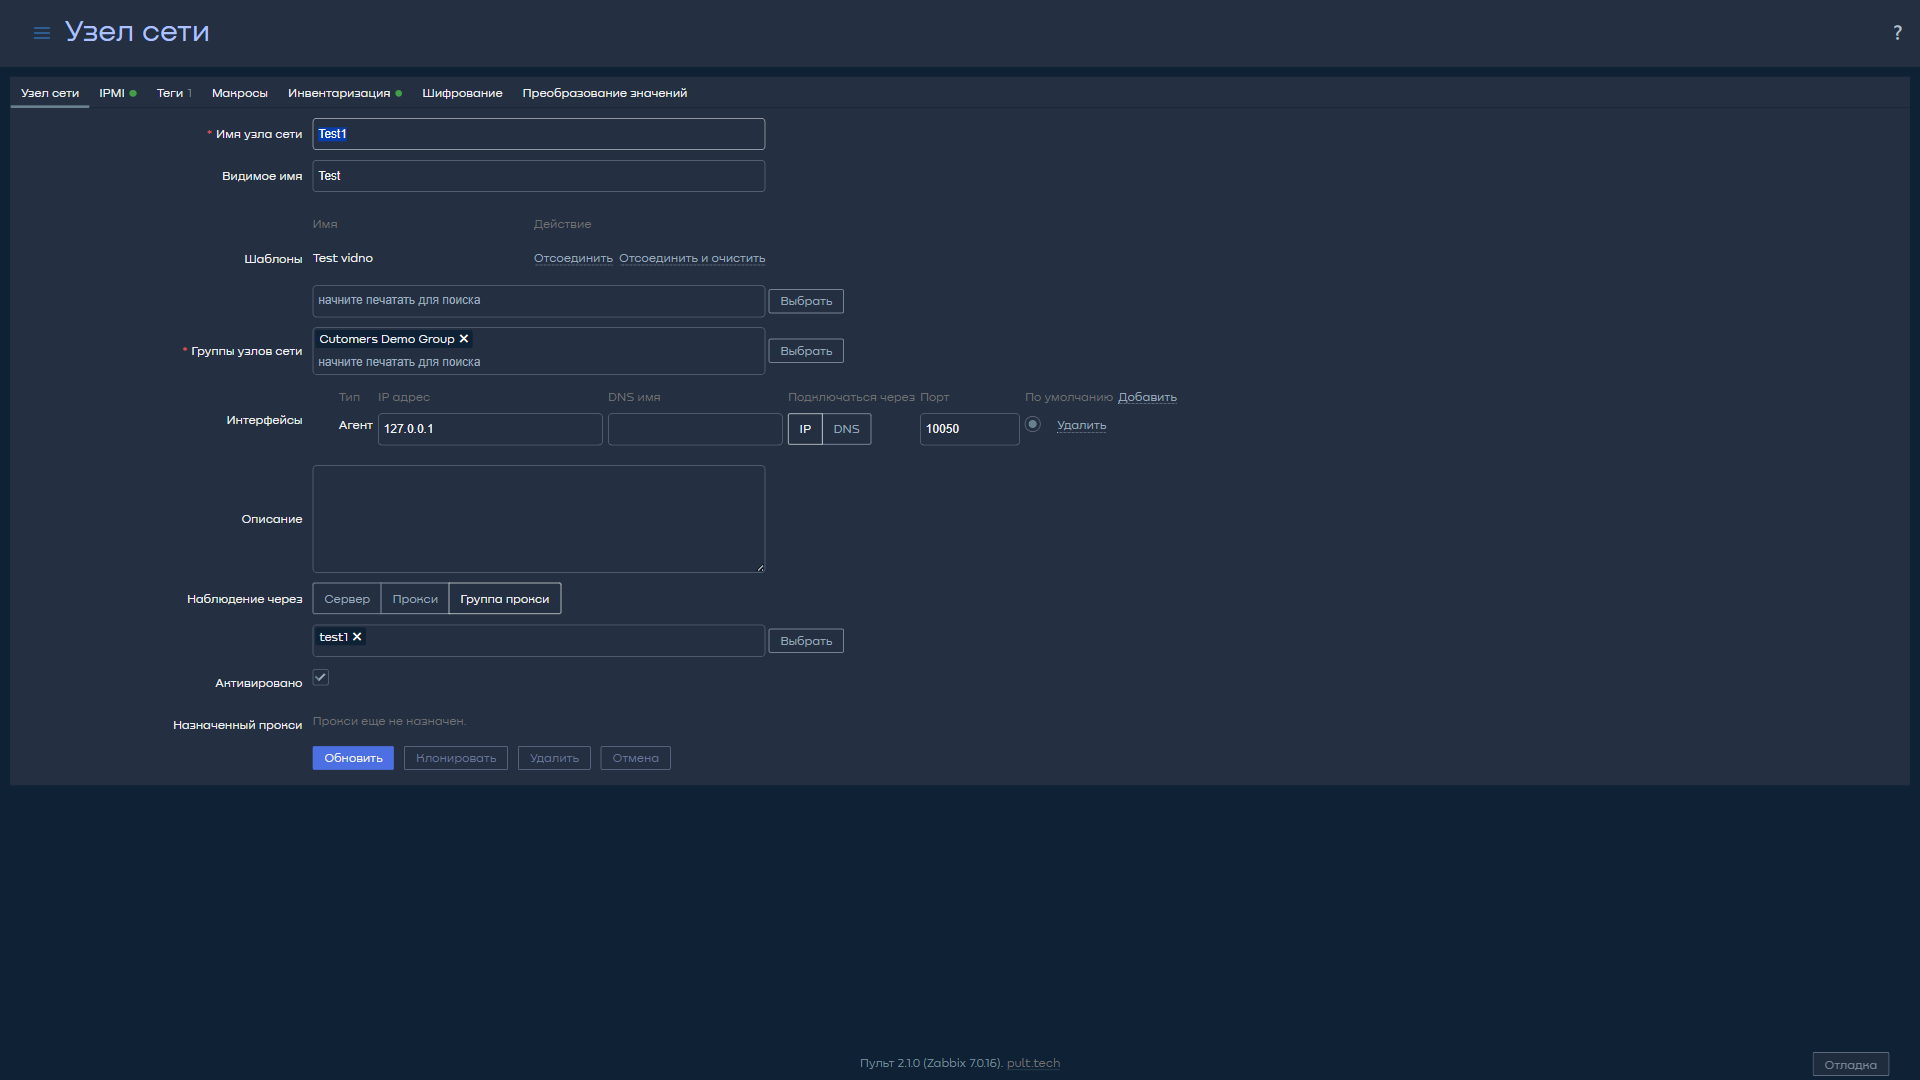
Task: Click the Отмена button
Action: pyautogui.click(x=636, y=758)
